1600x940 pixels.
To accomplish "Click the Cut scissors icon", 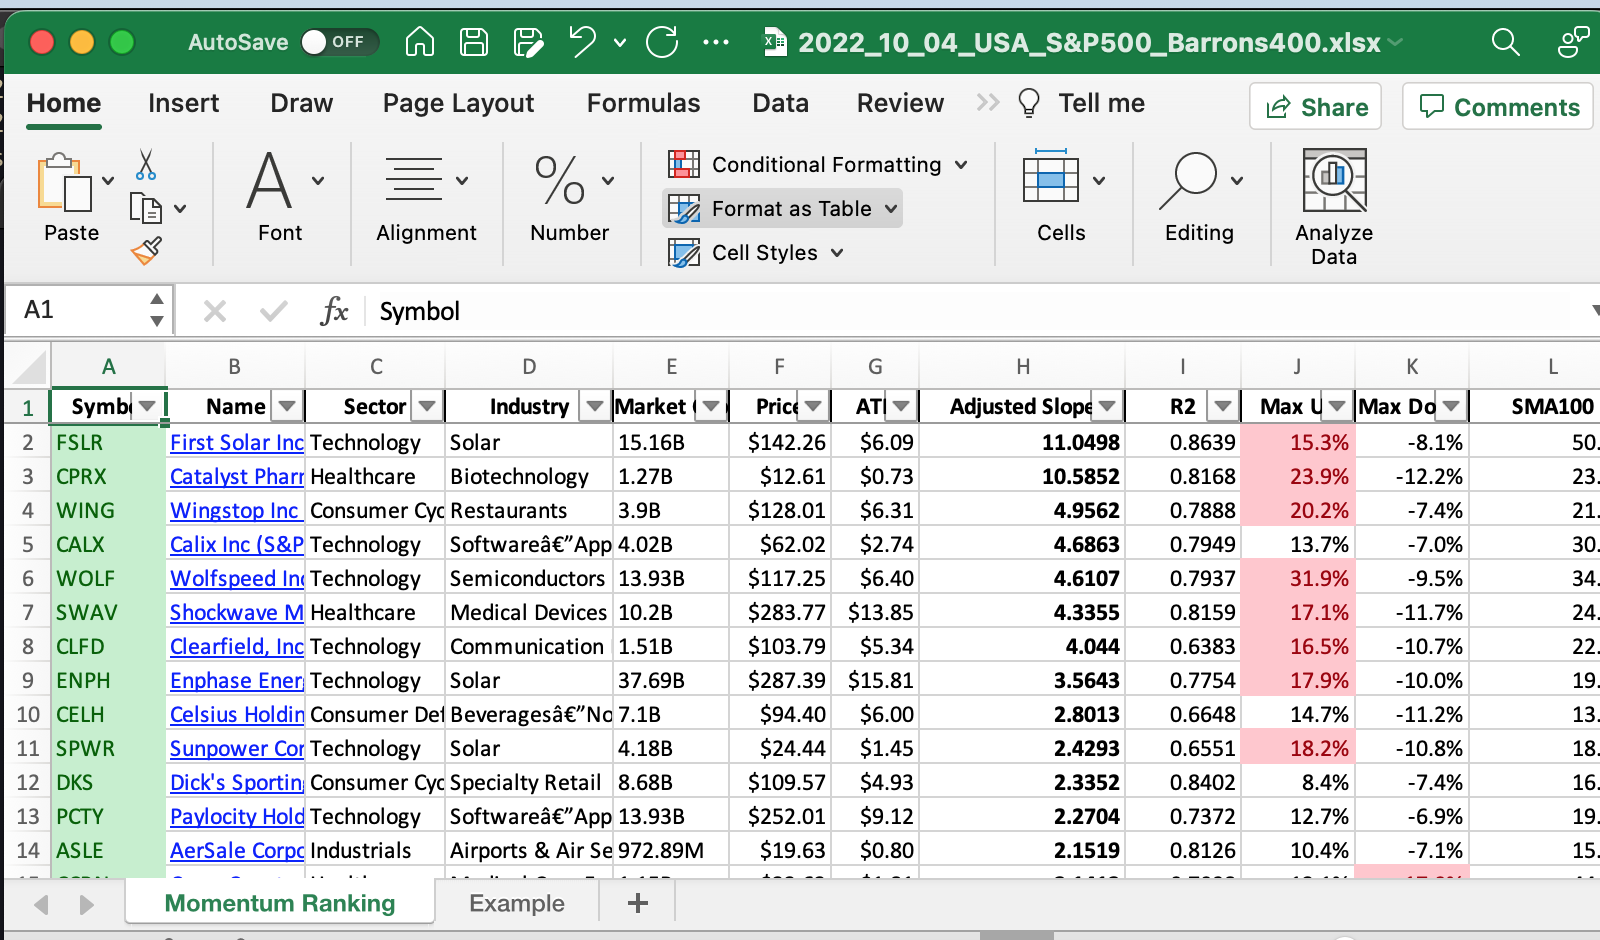I will [x=146, y=165].
